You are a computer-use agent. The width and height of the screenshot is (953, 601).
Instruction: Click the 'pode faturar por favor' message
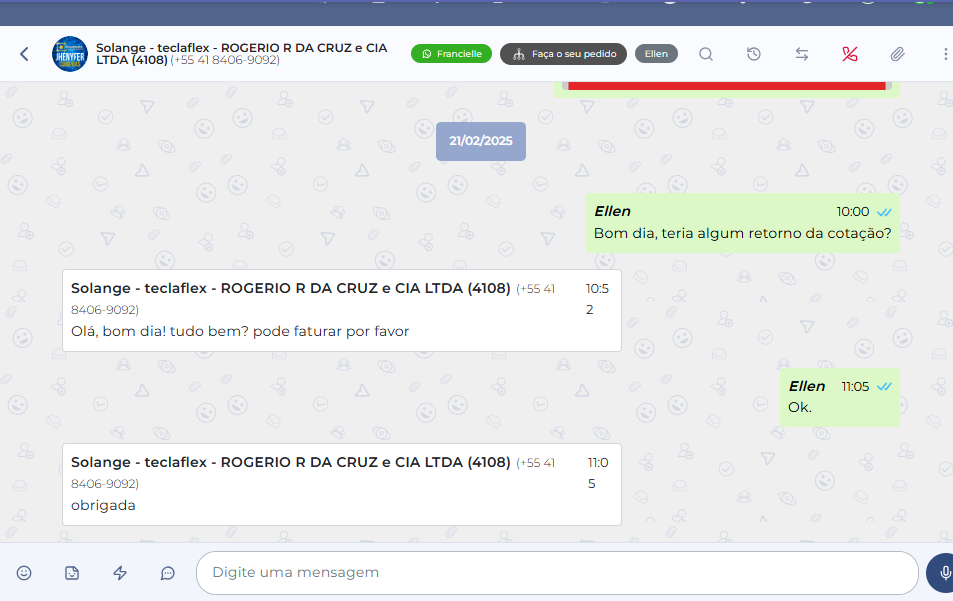click(240, 331)
